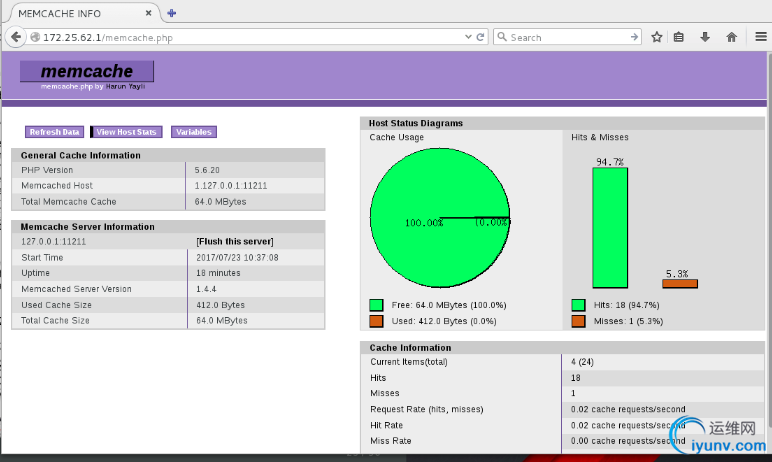Screen dimensions: 772x462
Task: Bookmark this page with the star icon
Action: coord(656,37)
